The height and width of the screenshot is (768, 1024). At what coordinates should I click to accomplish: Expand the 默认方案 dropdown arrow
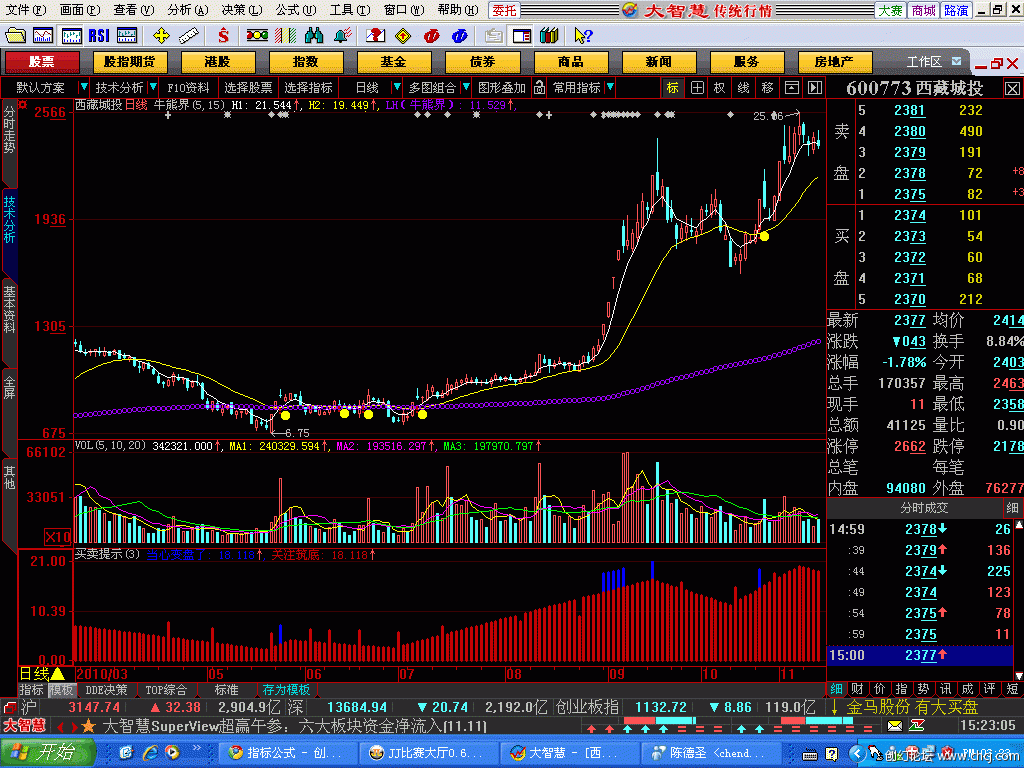[x=84, y=88]
